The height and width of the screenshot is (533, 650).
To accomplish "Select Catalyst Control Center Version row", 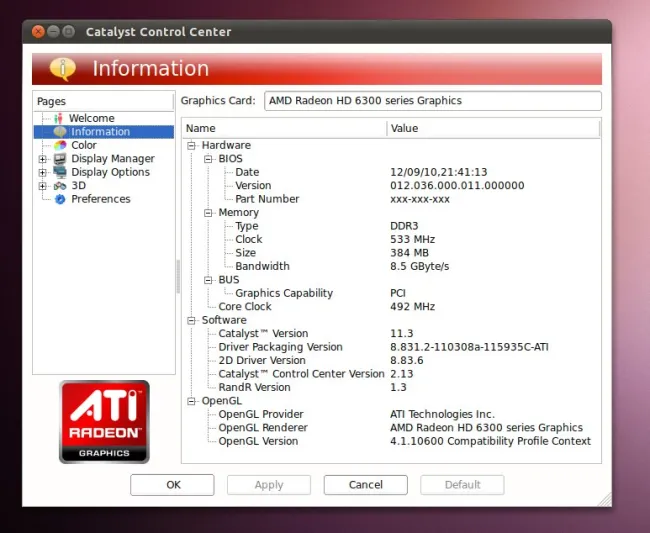I will coord(391,374).
